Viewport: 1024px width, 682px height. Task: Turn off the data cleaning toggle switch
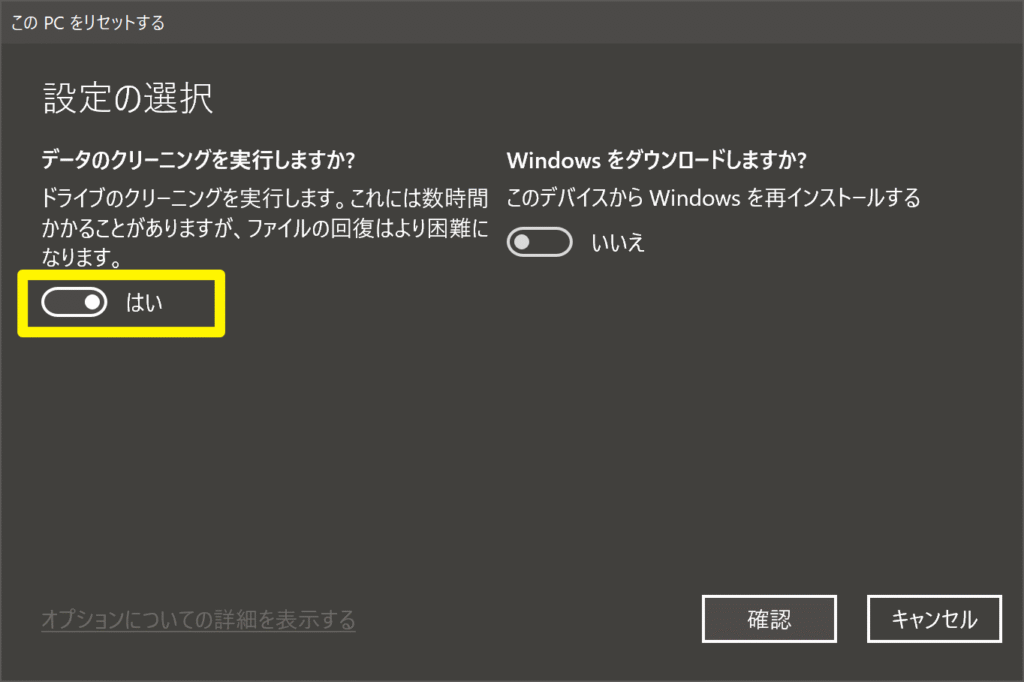coord(74,302)
